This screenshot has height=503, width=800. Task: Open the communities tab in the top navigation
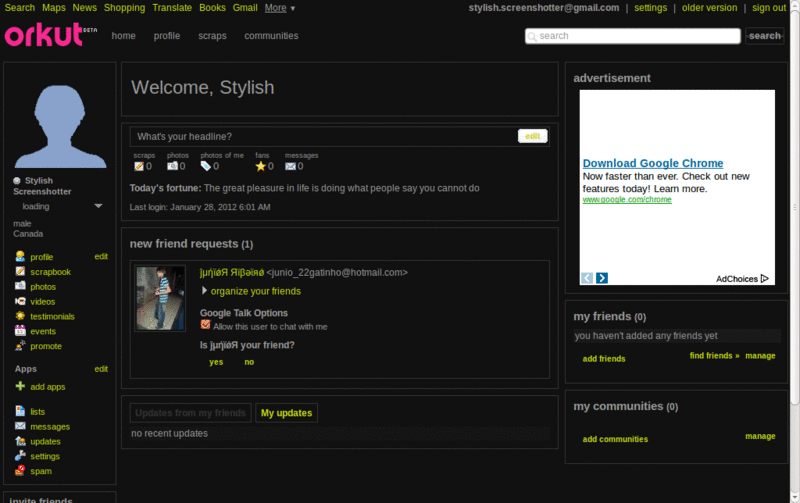pos(271,36)
